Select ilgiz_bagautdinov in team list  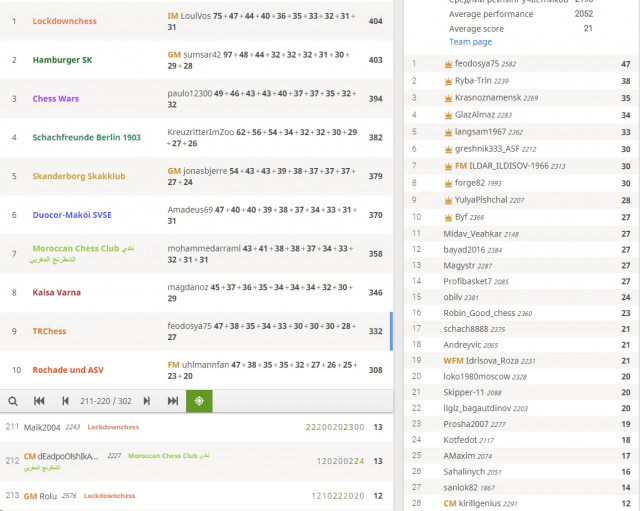coord(477,408)
